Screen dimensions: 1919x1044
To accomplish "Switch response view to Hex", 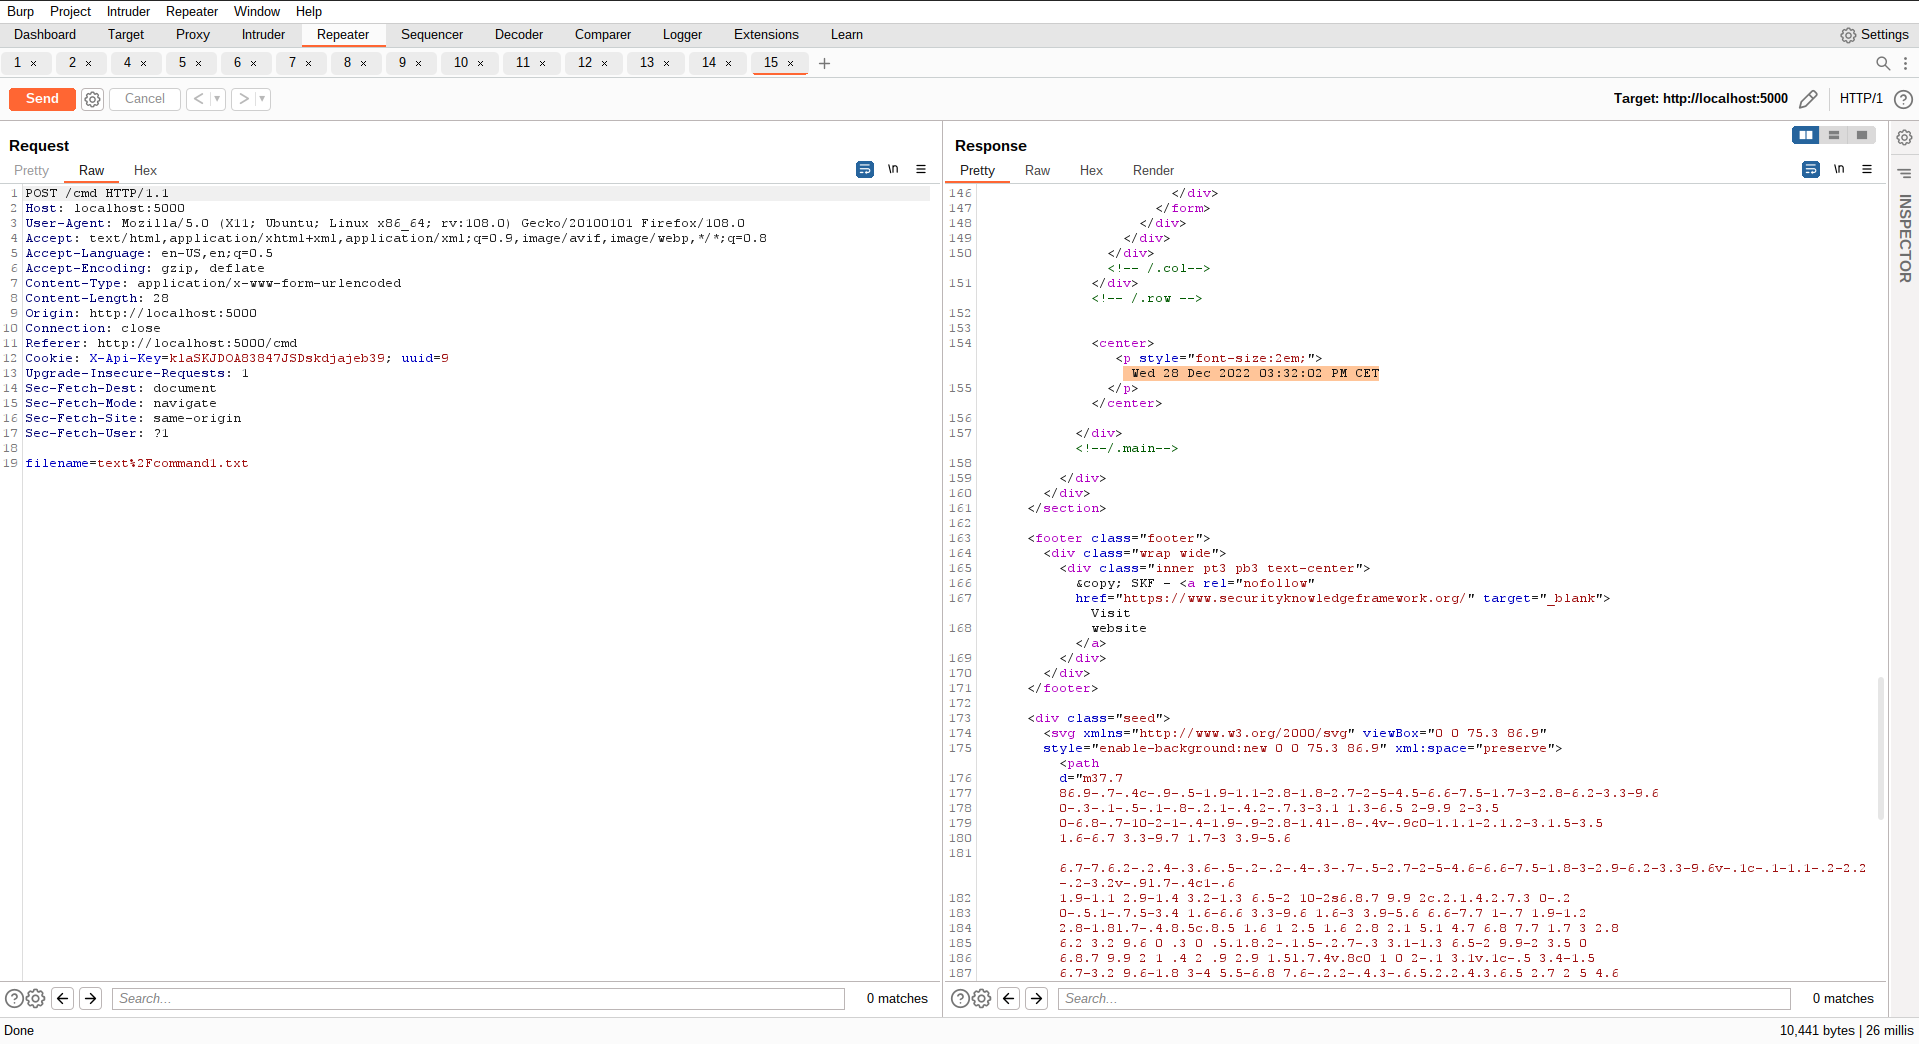I will point(1091,171).
